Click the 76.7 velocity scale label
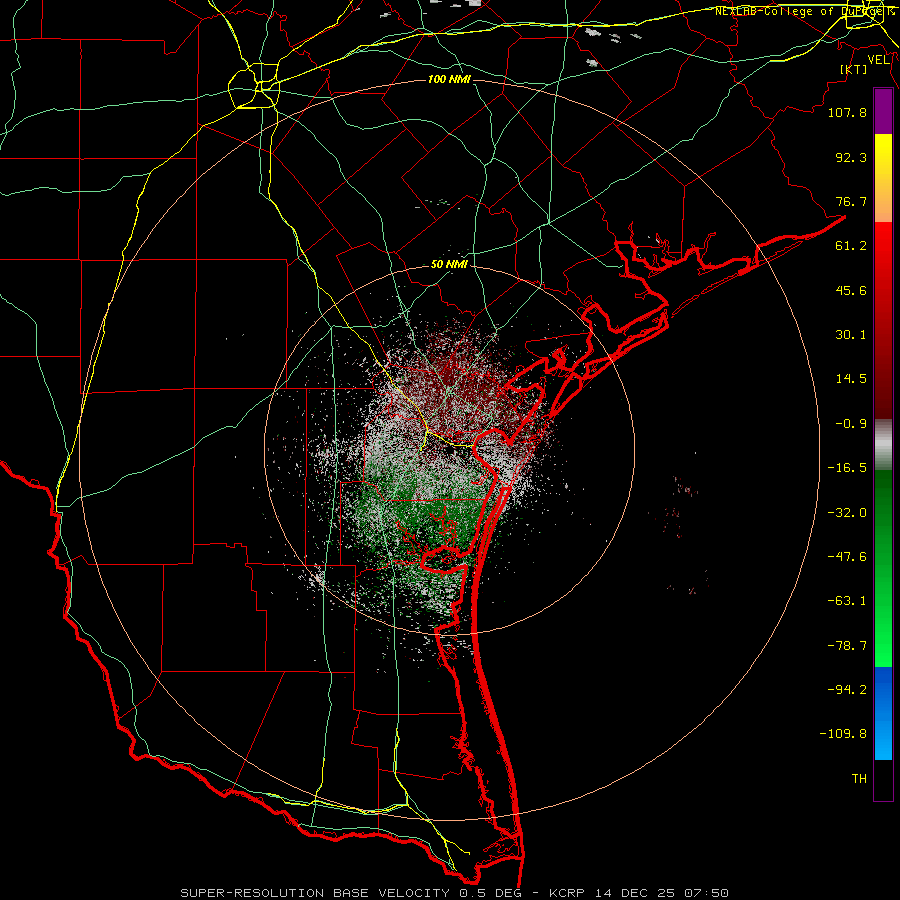The image size is (900, 900). click(x=851, y=201)
